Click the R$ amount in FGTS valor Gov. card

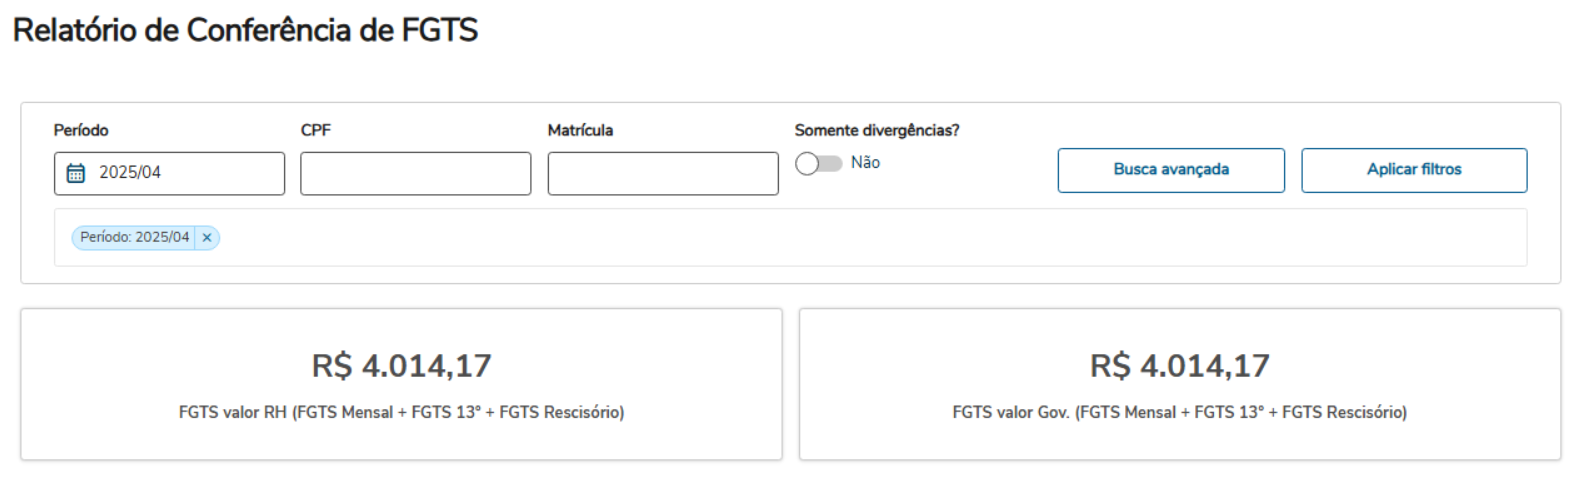tap(1179, 366)
